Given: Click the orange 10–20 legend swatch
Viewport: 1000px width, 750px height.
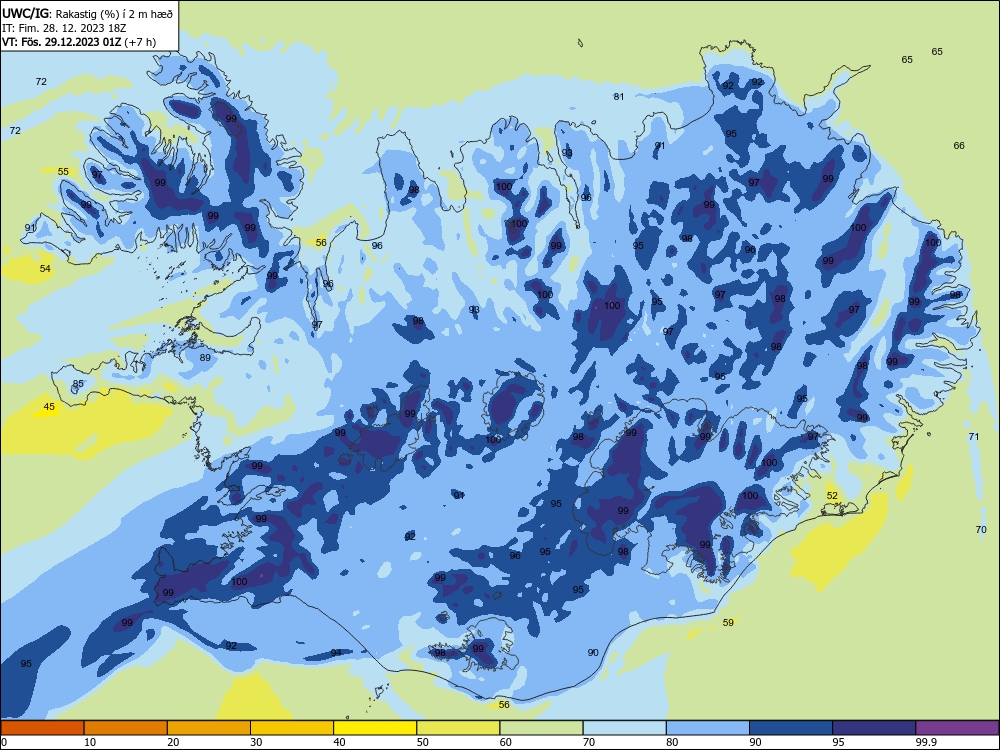Looking at the screenshot, I should click(126, 728).
